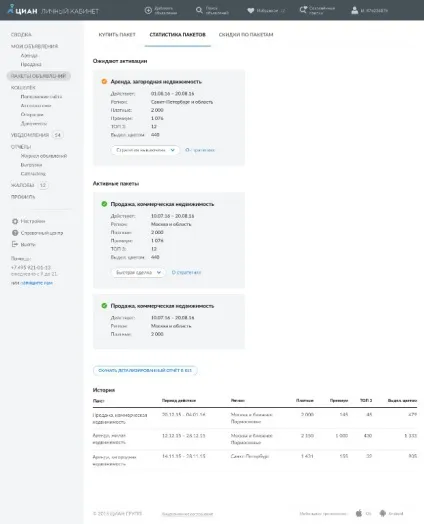Open the user account avatar icon
424x524 pixels.
[355, 10]
